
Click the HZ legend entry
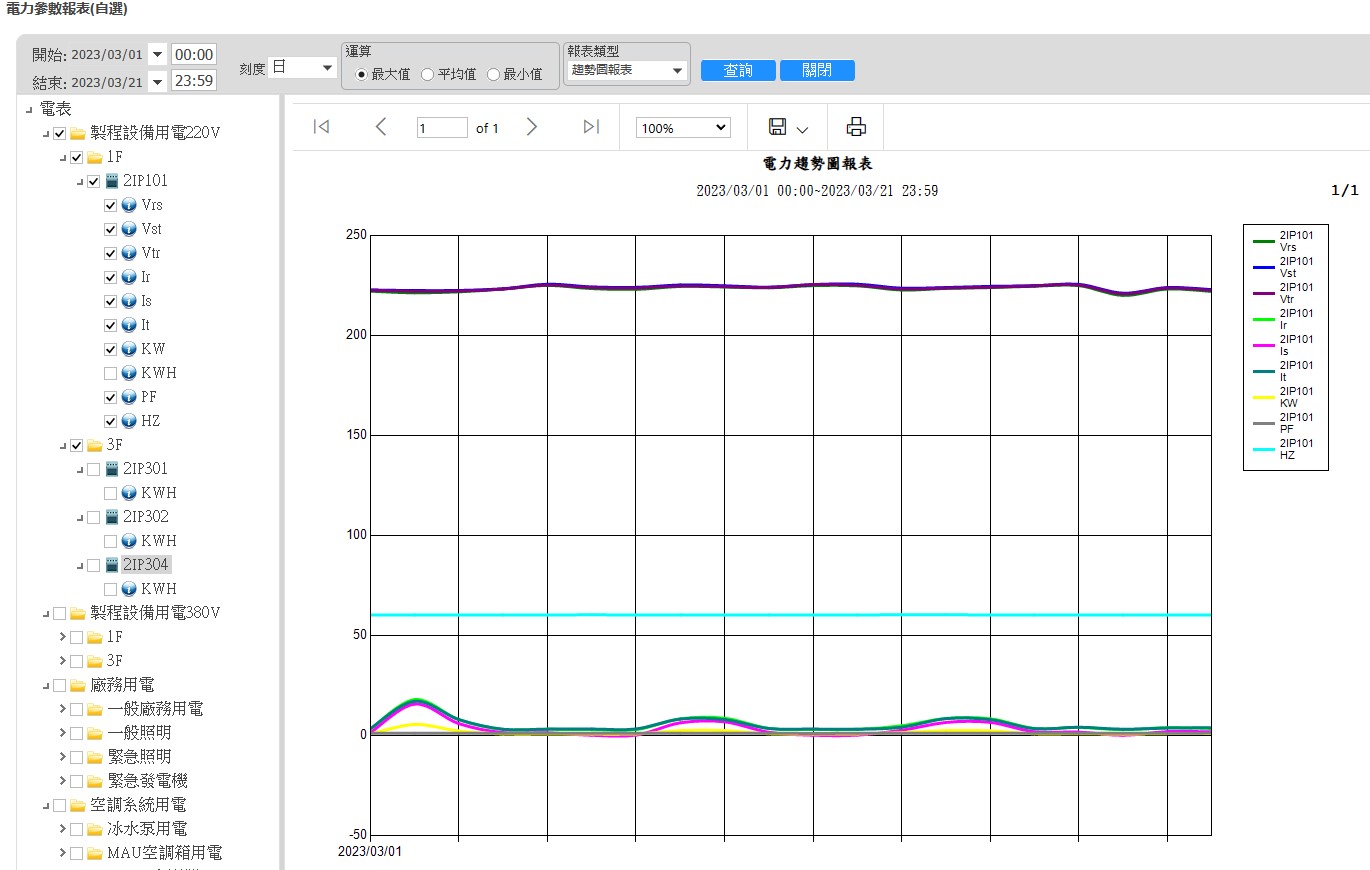coord(1285,449)
